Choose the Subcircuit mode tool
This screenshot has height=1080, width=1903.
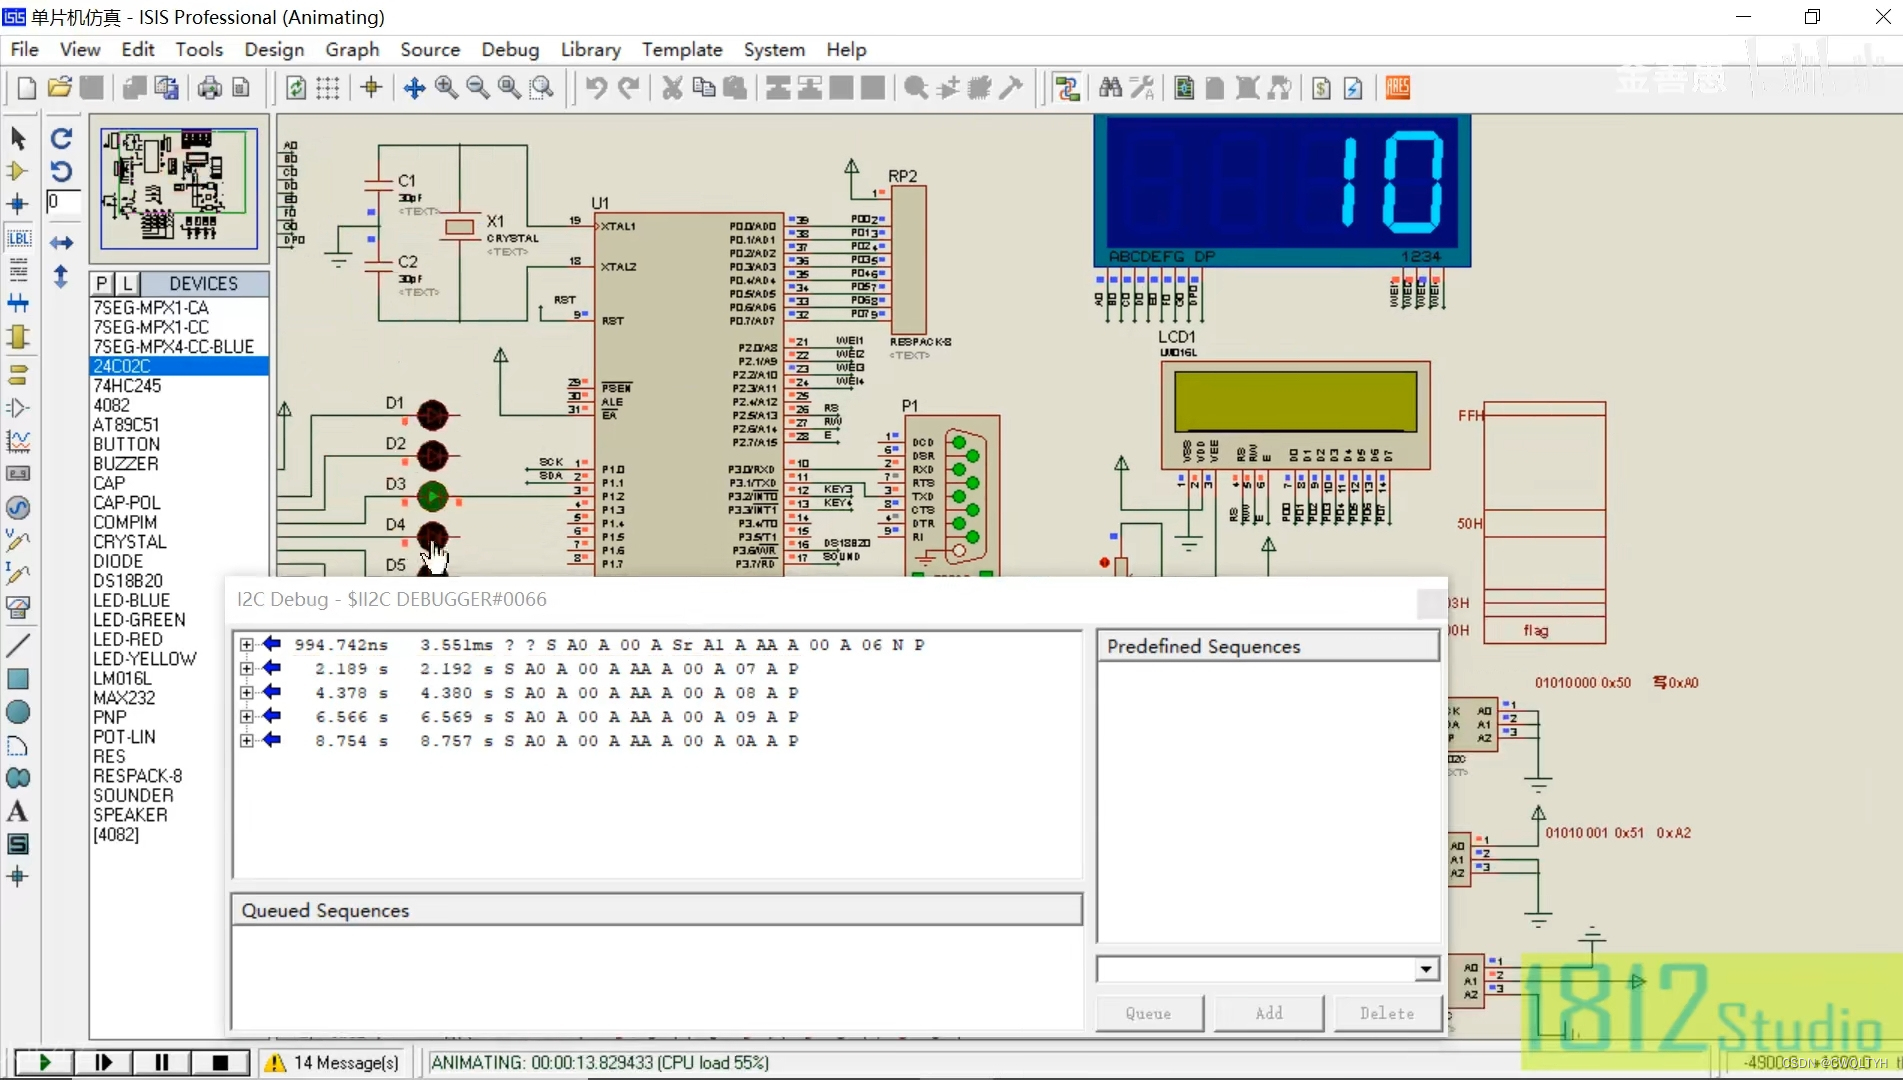point(18,337)
